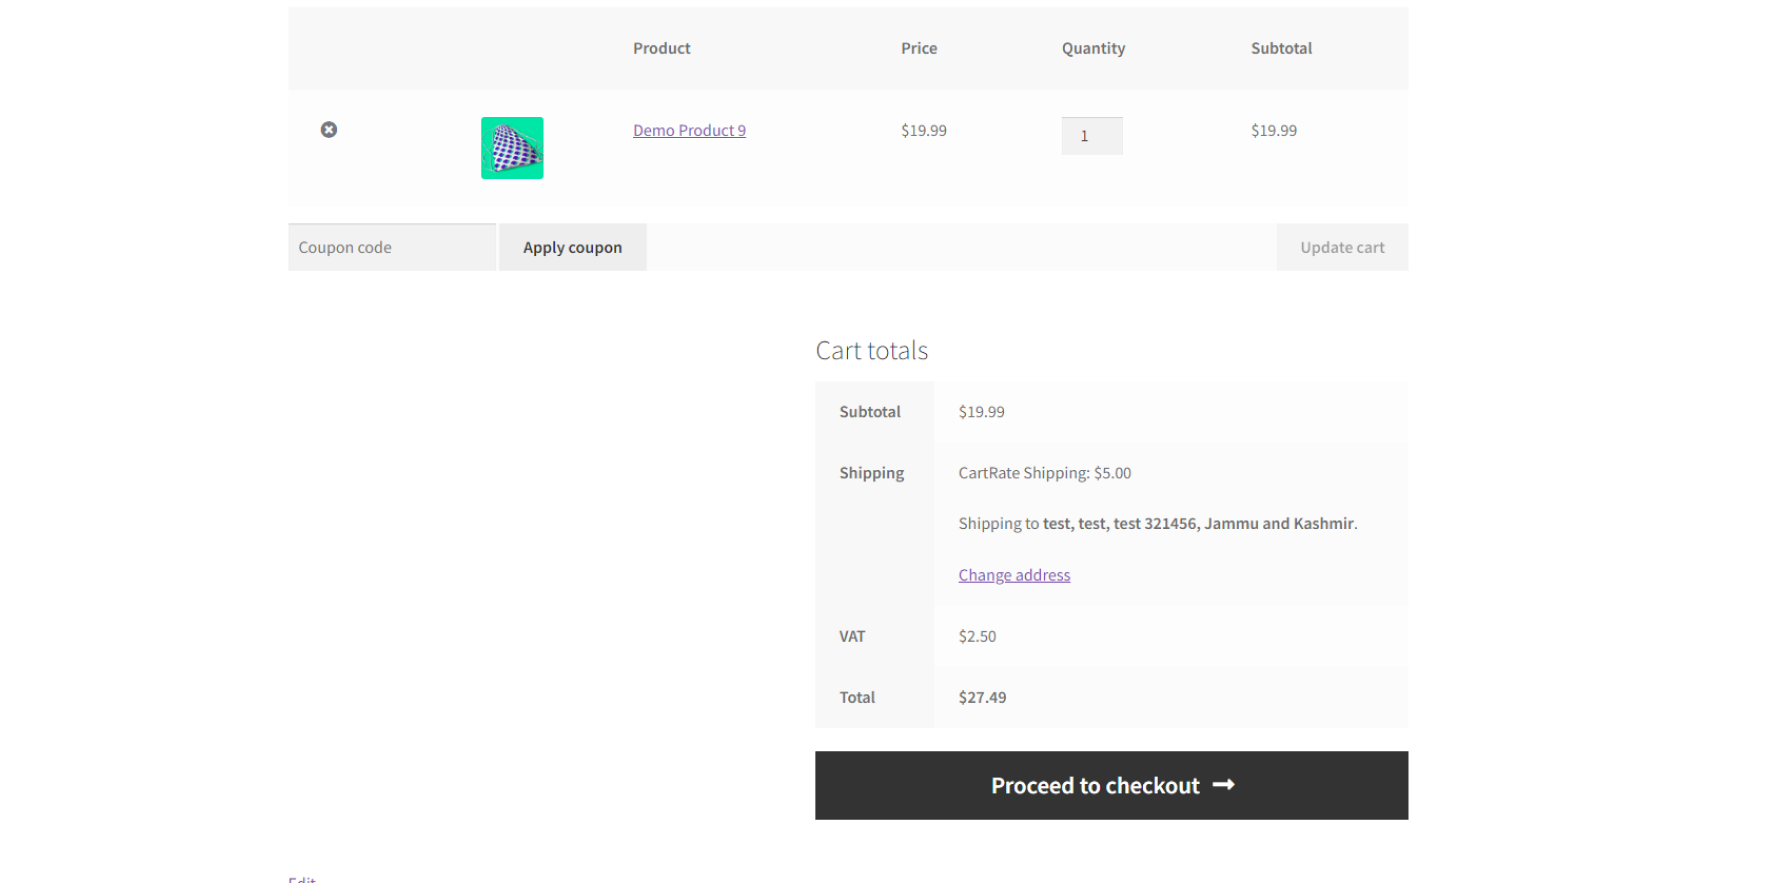Click the arrow icon on checkout button
The width and height of the screenshot is (1788, 883).
tap(1223, 785)
